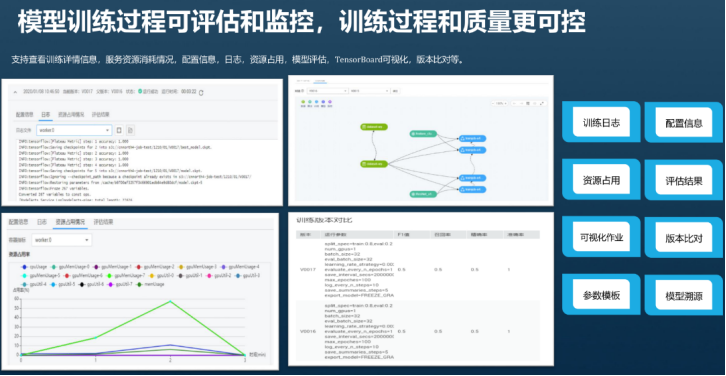Toggle gpuMemUsage-1 legend entry

(113, 267)
